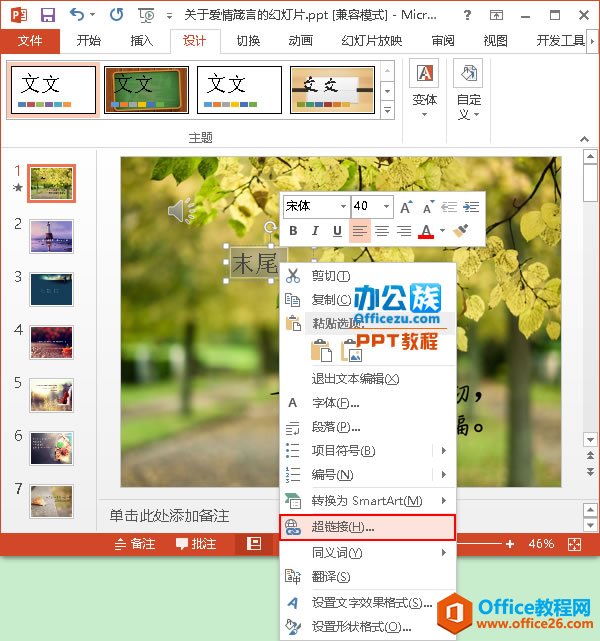Paste using keep source formatting icon
This screenshot has height=641, width=600.
[x=322, y=350]
